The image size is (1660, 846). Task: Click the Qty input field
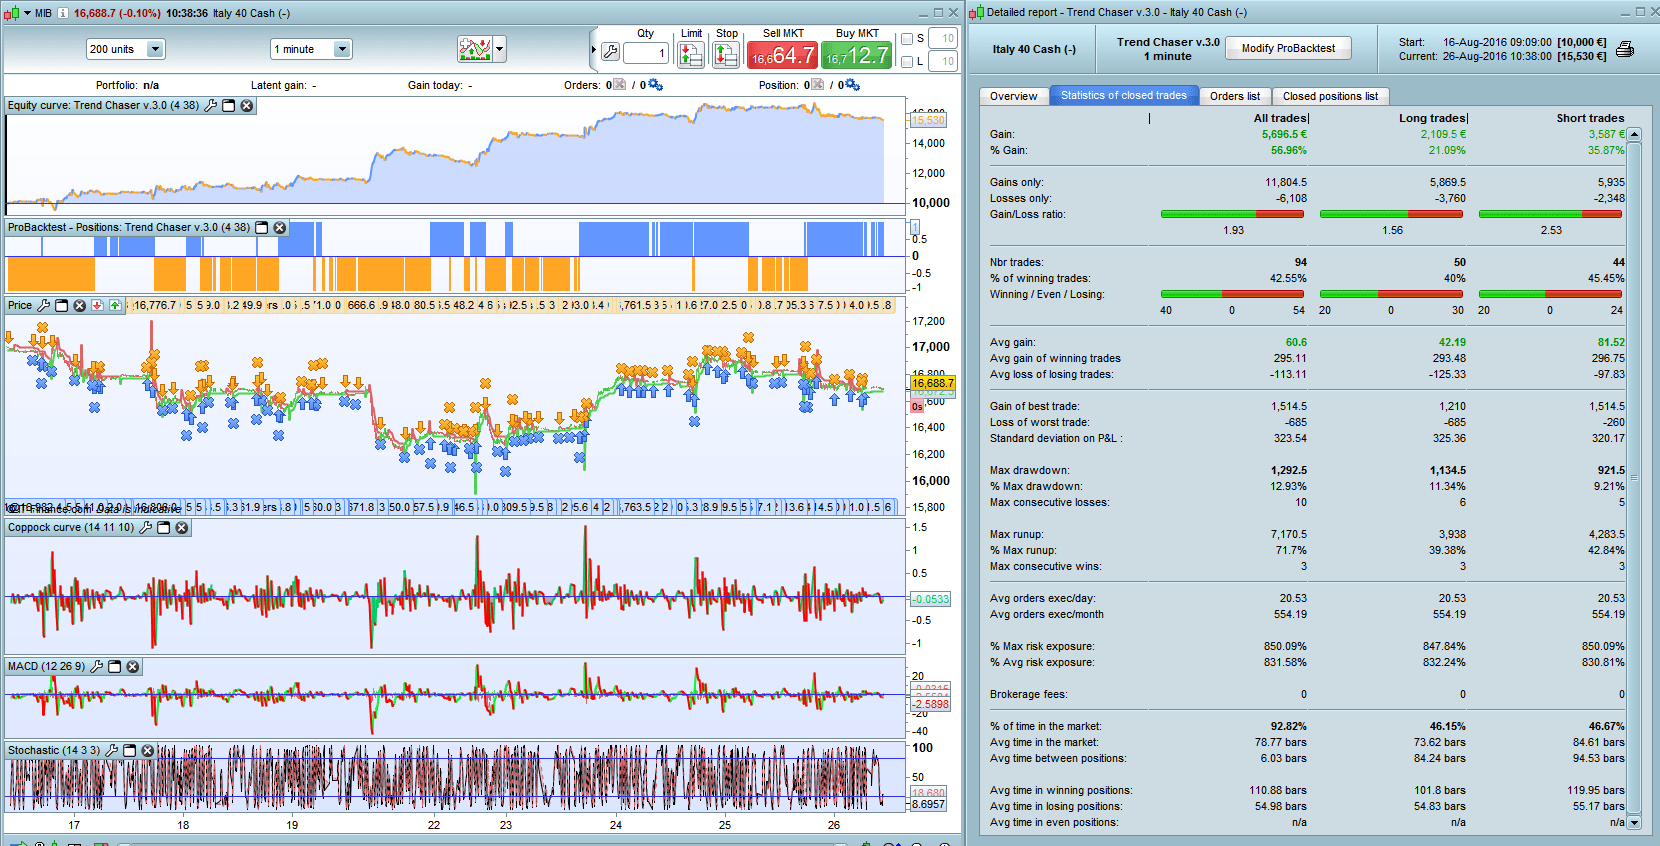(x=646, y=53)
